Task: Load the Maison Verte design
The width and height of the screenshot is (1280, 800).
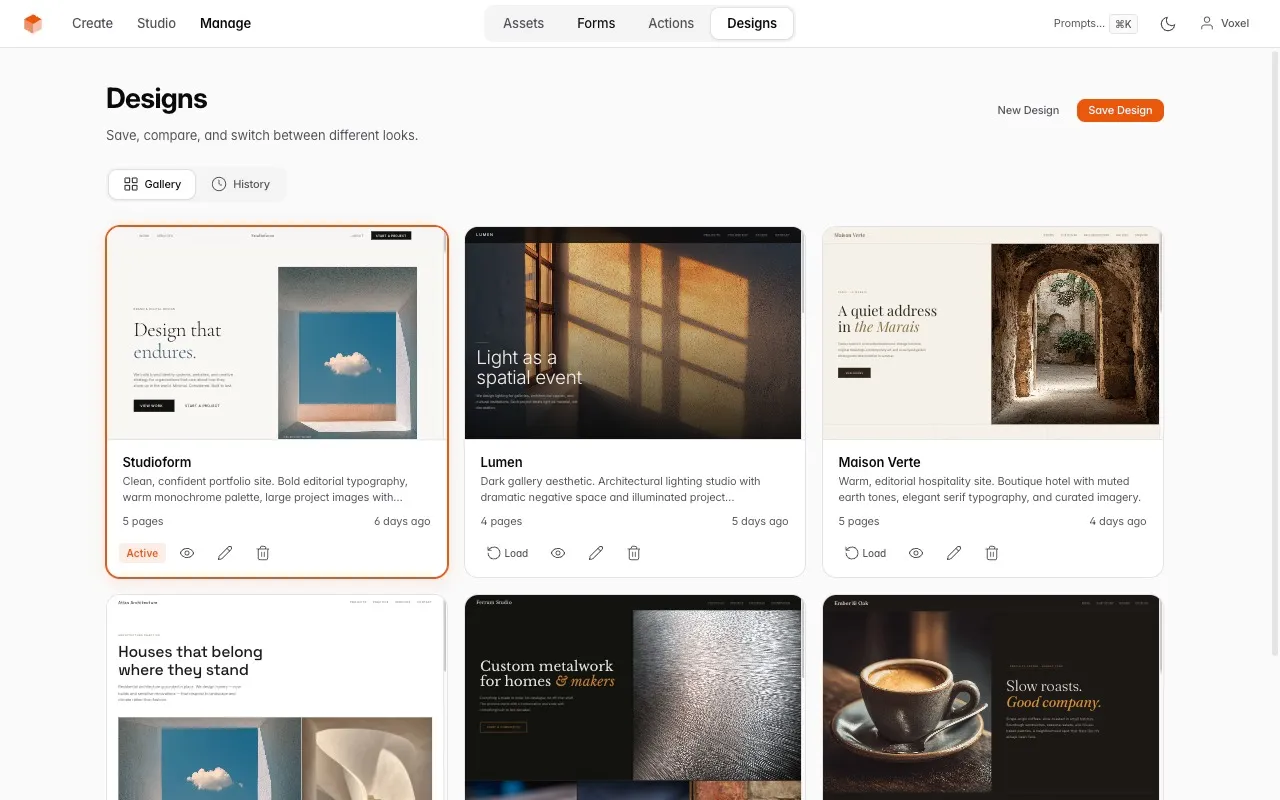Action: click(865, 552)
